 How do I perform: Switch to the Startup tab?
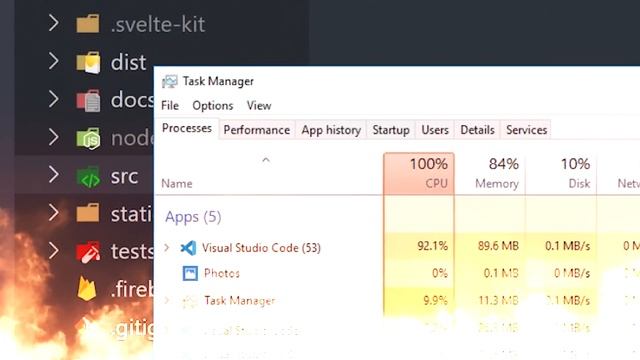pos(391,130)
